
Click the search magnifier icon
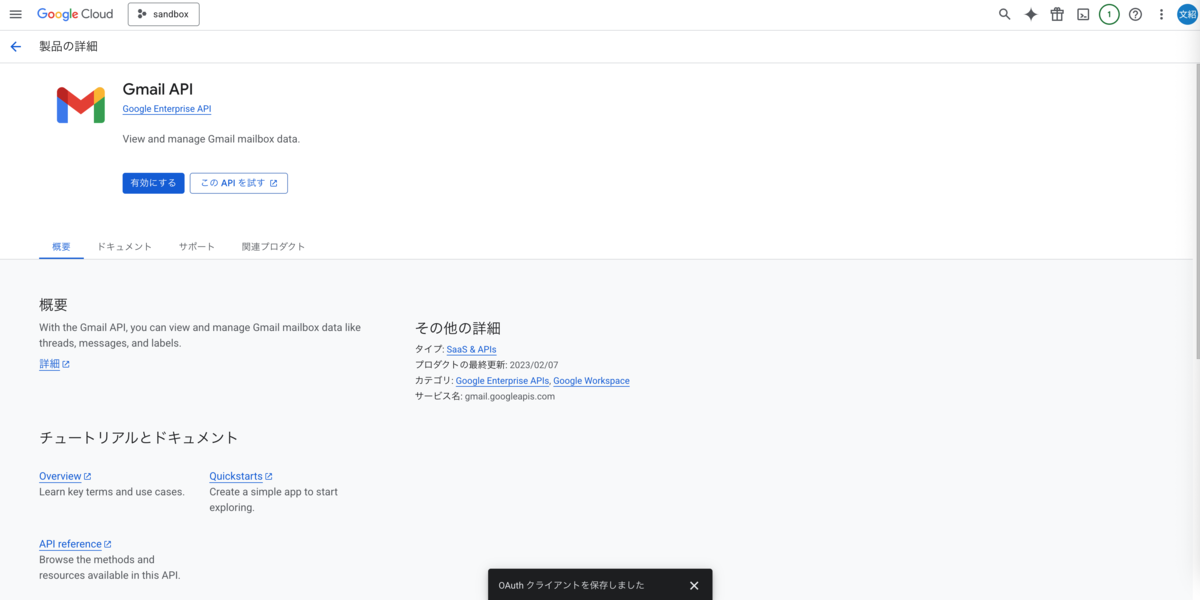[x=1005, y=14]
